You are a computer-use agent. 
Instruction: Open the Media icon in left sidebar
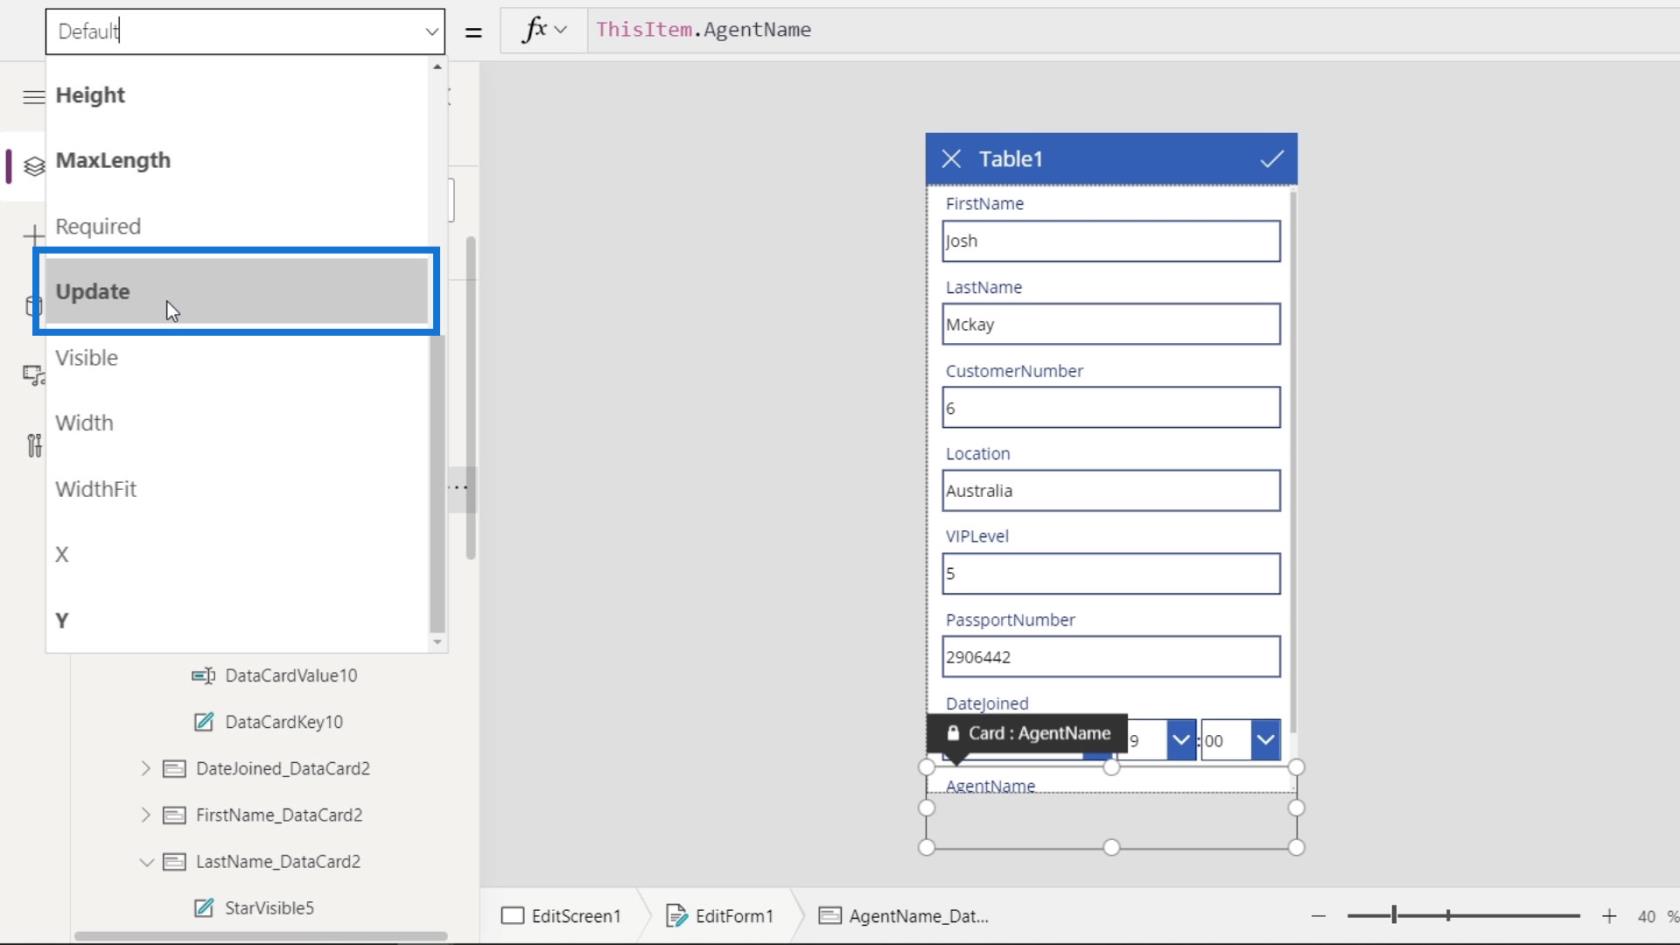[33, 375]
